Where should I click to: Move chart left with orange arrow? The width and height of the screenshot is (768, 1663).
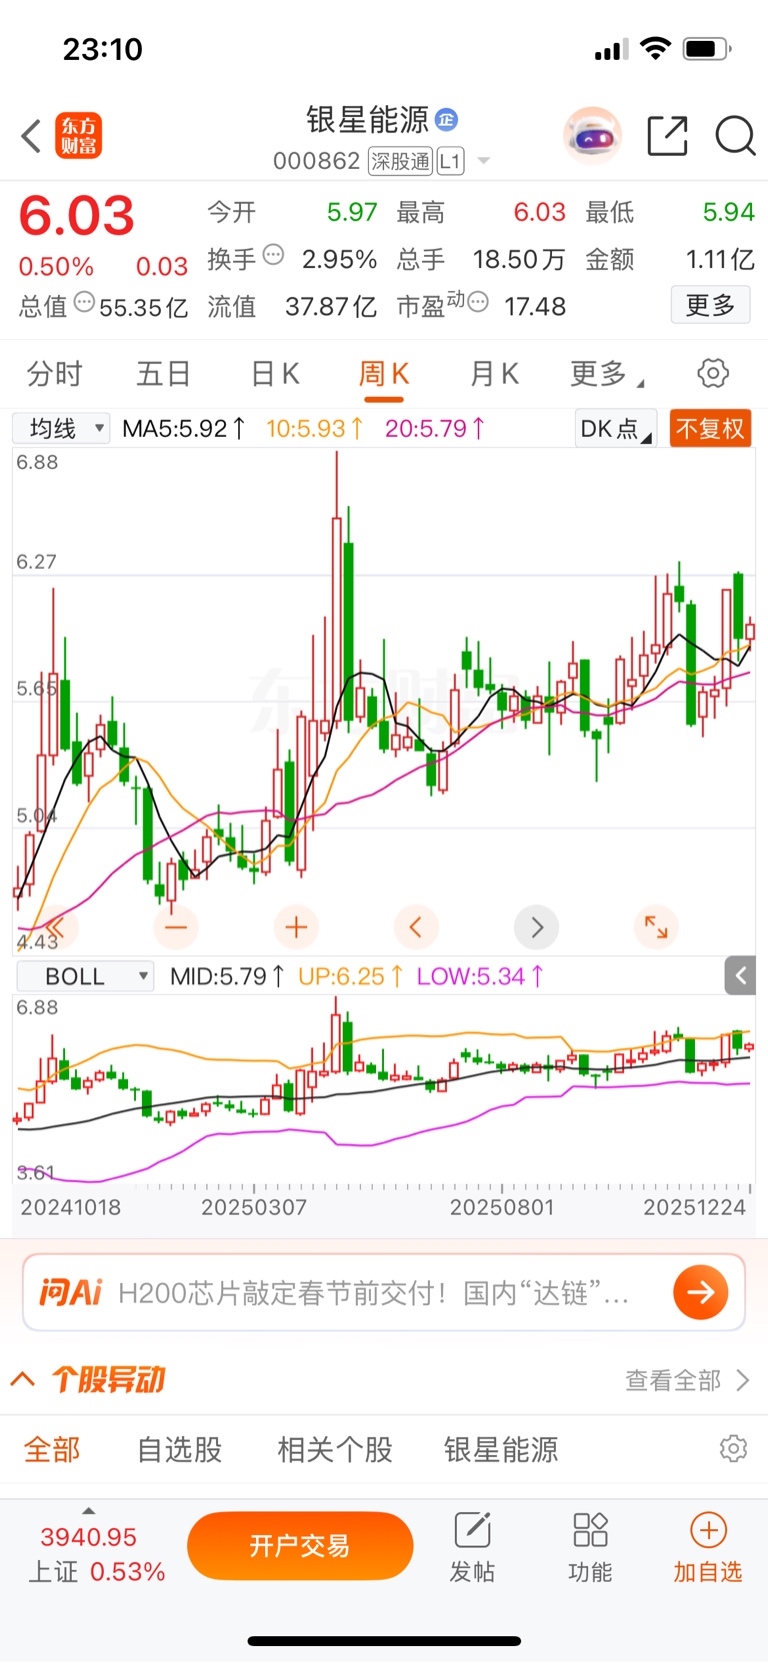(416, 927)
